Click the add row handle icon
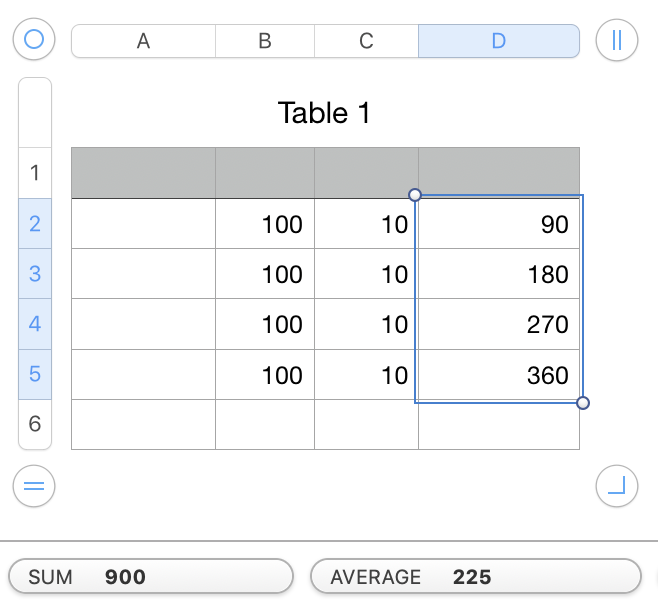The image size is (658, 606). click(34, 487)
